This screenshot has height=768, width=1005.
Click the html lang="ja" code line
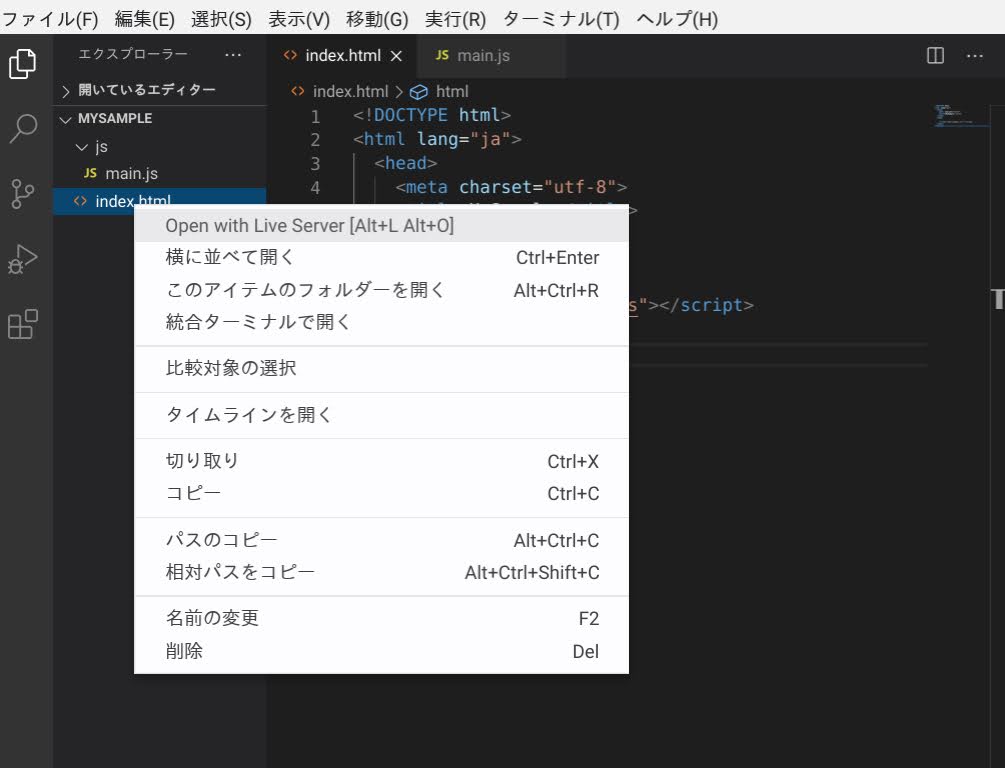click(437, 139)
